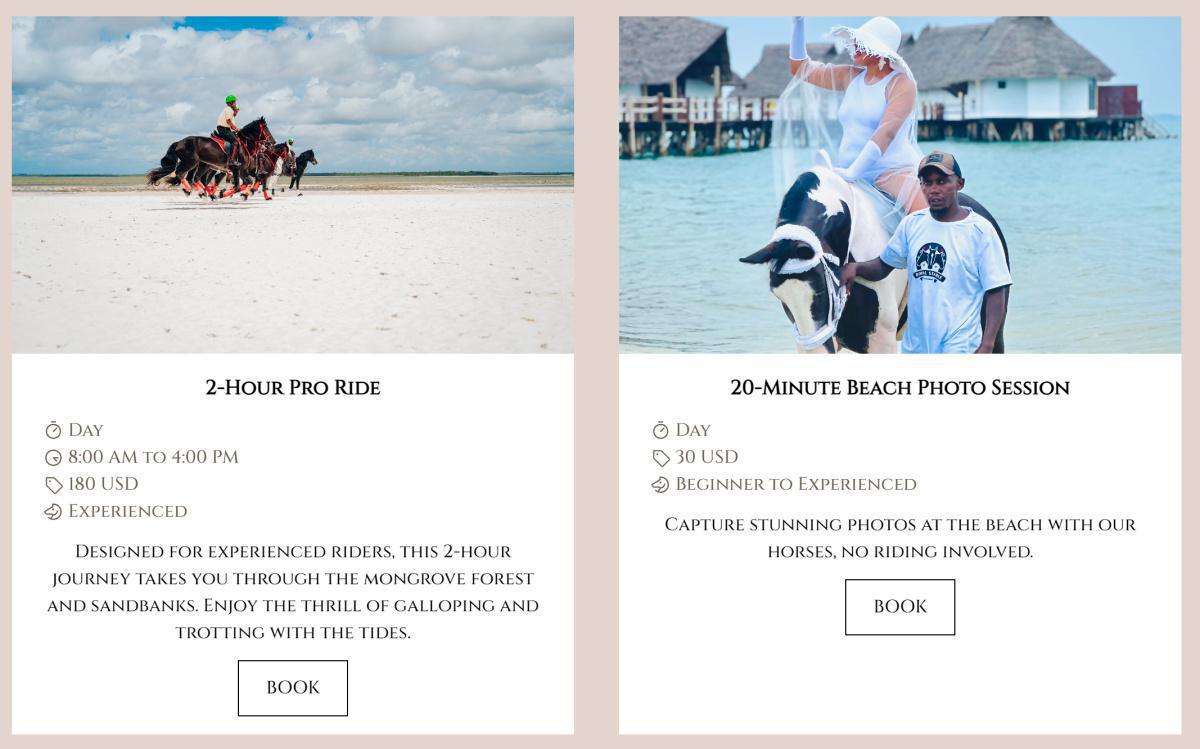The height and width of the screenshot is (749, 1200).
Task: Click the price tag icon near 180 USD
Action: [x=53, y=485]
